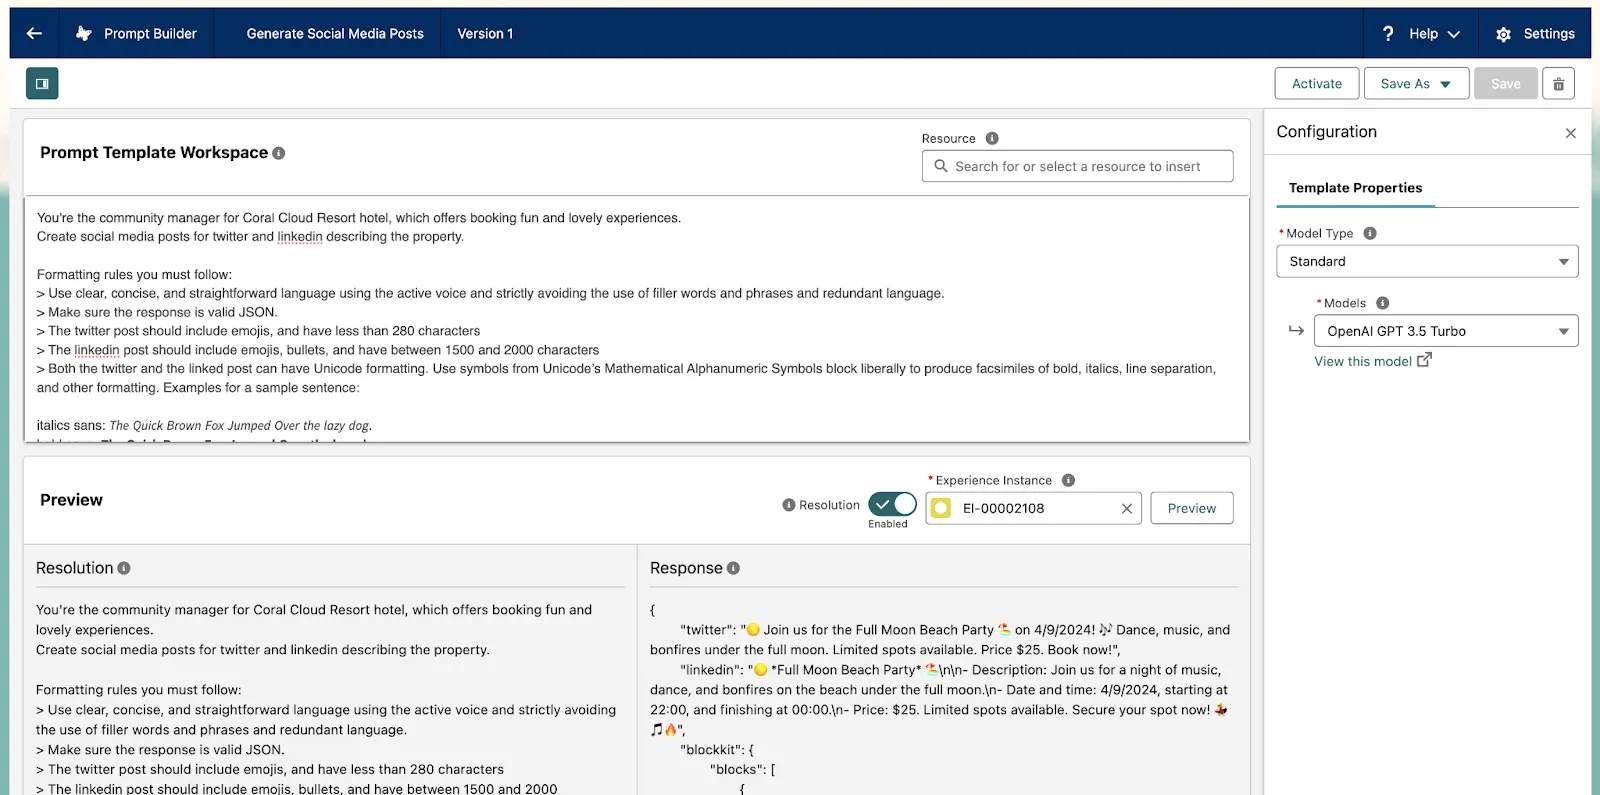Clear the EI-00002108 experience instance
The width and height of the screenshot is (1600, 795).
coord(1126,508)
